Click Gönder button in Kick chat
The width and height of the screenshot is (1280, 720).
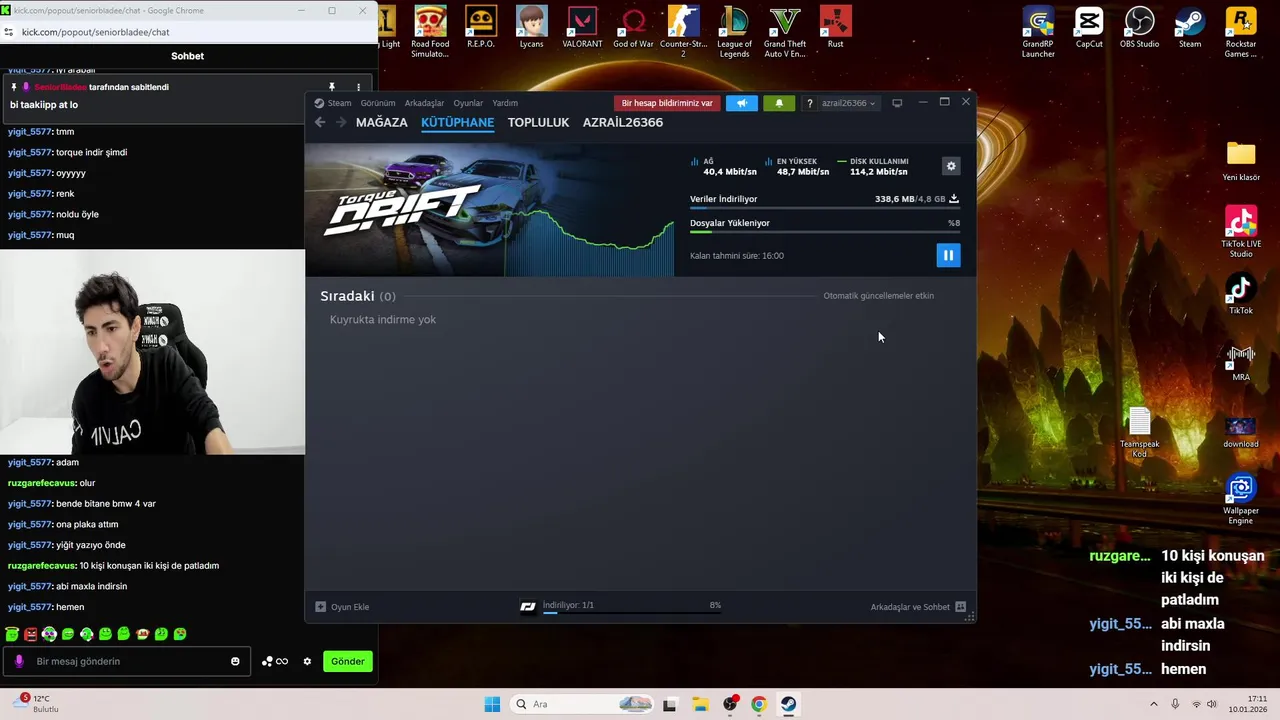pyautogui.click(x=348, y=661)
